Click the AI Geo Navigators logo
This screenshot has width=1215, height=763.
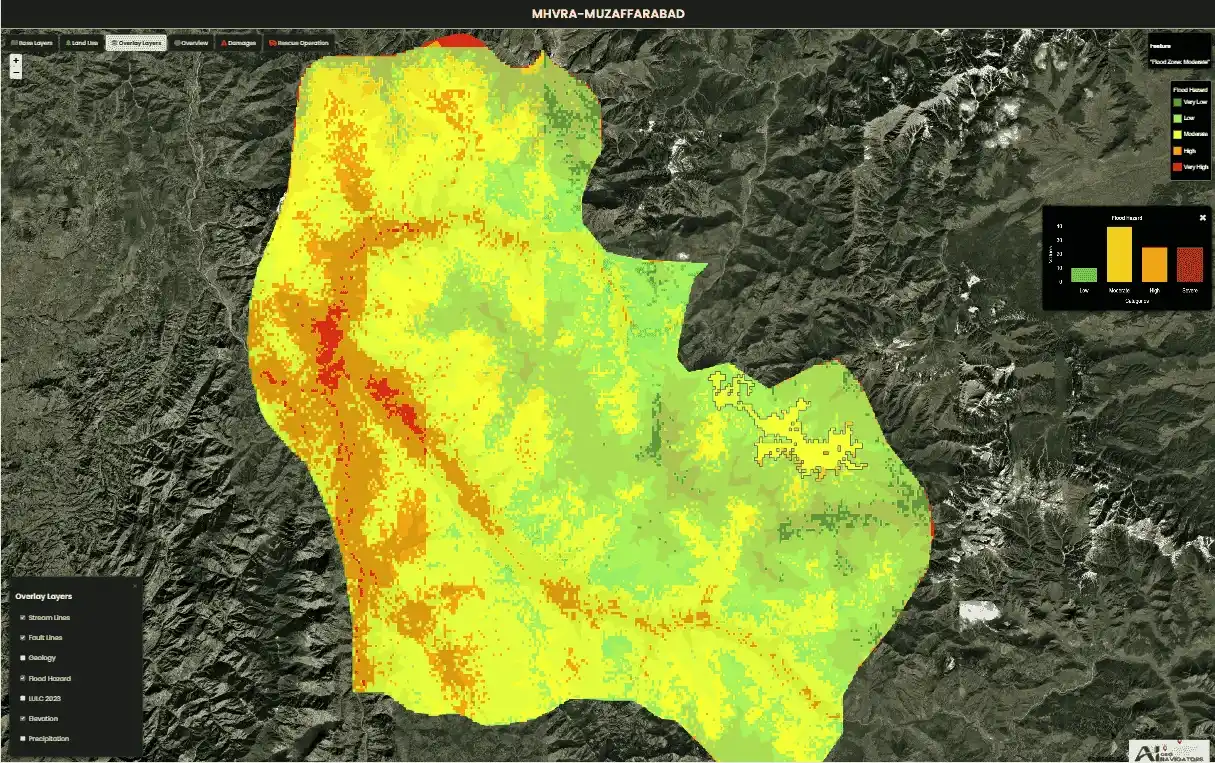[1170, 751]
